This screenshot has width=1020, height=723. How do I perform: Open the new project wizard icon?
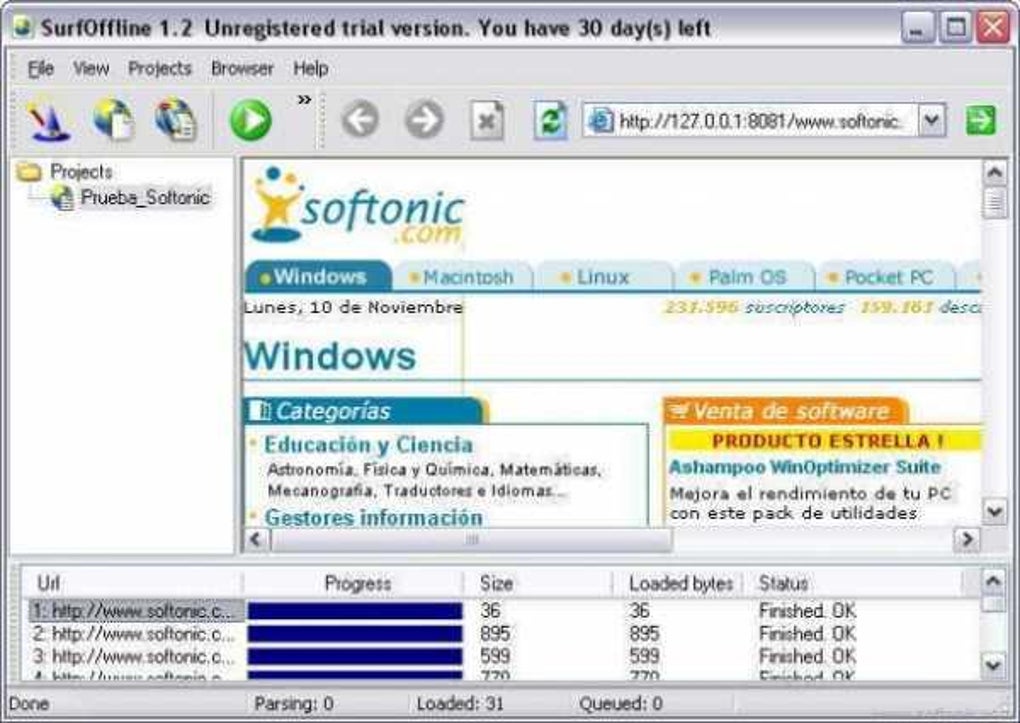coord(49,120)
